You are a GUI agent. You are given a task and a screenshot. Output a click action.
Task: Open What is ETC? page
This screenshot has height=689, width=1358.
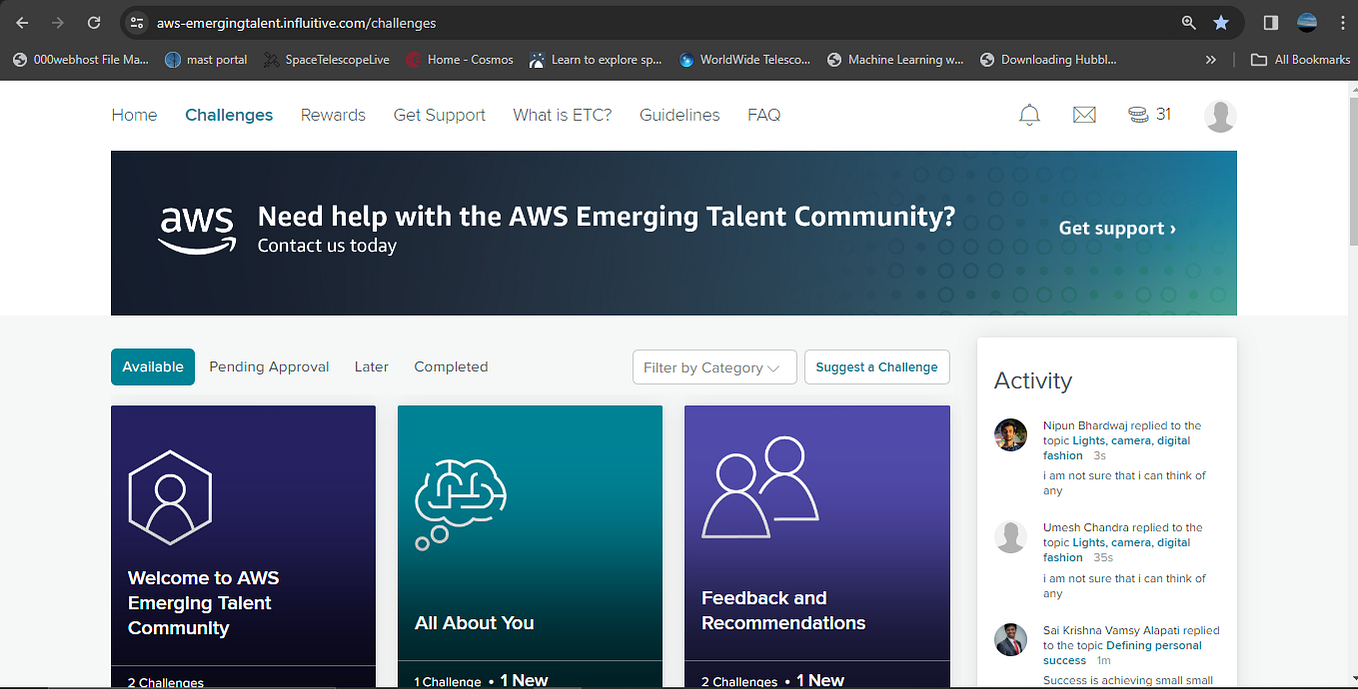tap(562, 115)
